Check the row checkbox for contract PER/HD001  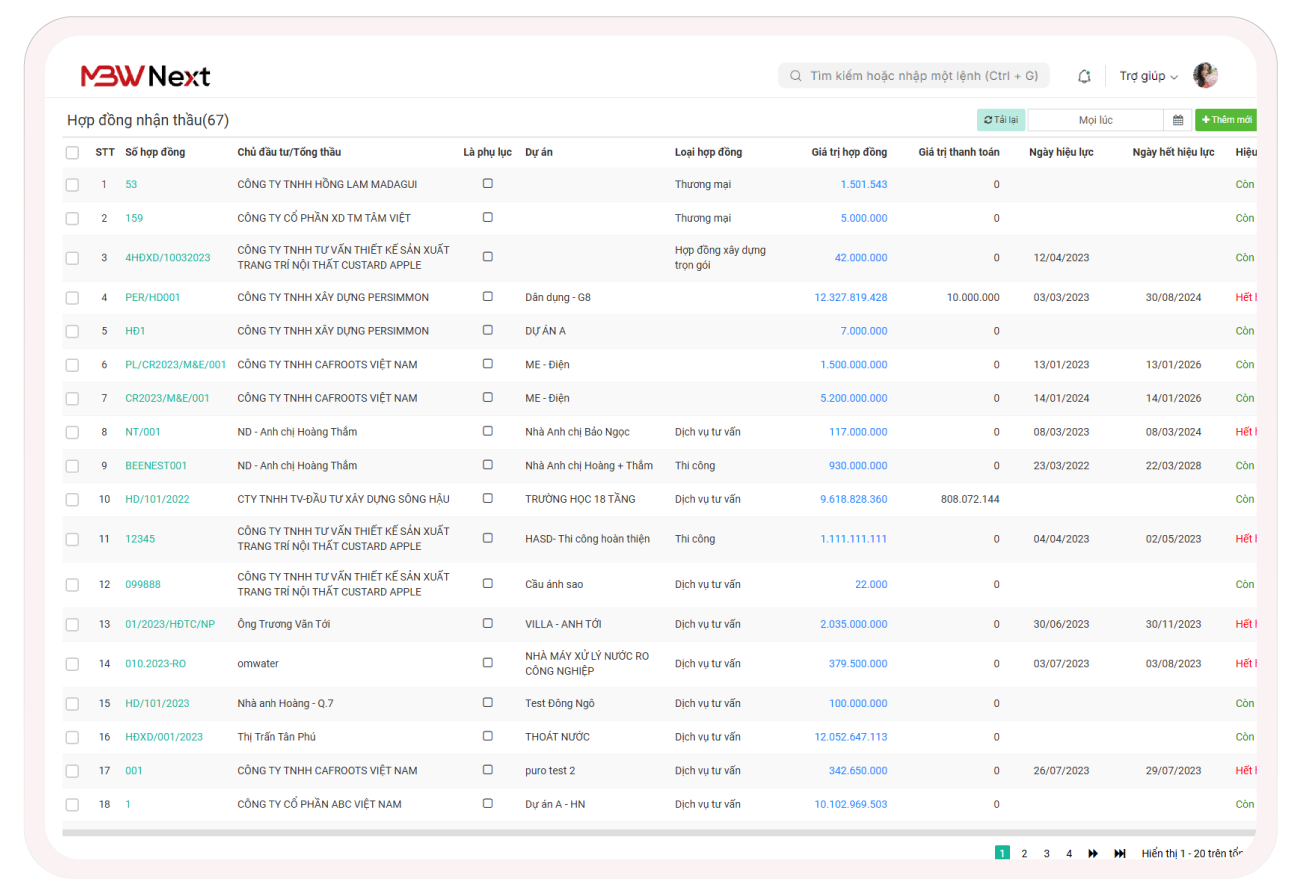(72, 298)
